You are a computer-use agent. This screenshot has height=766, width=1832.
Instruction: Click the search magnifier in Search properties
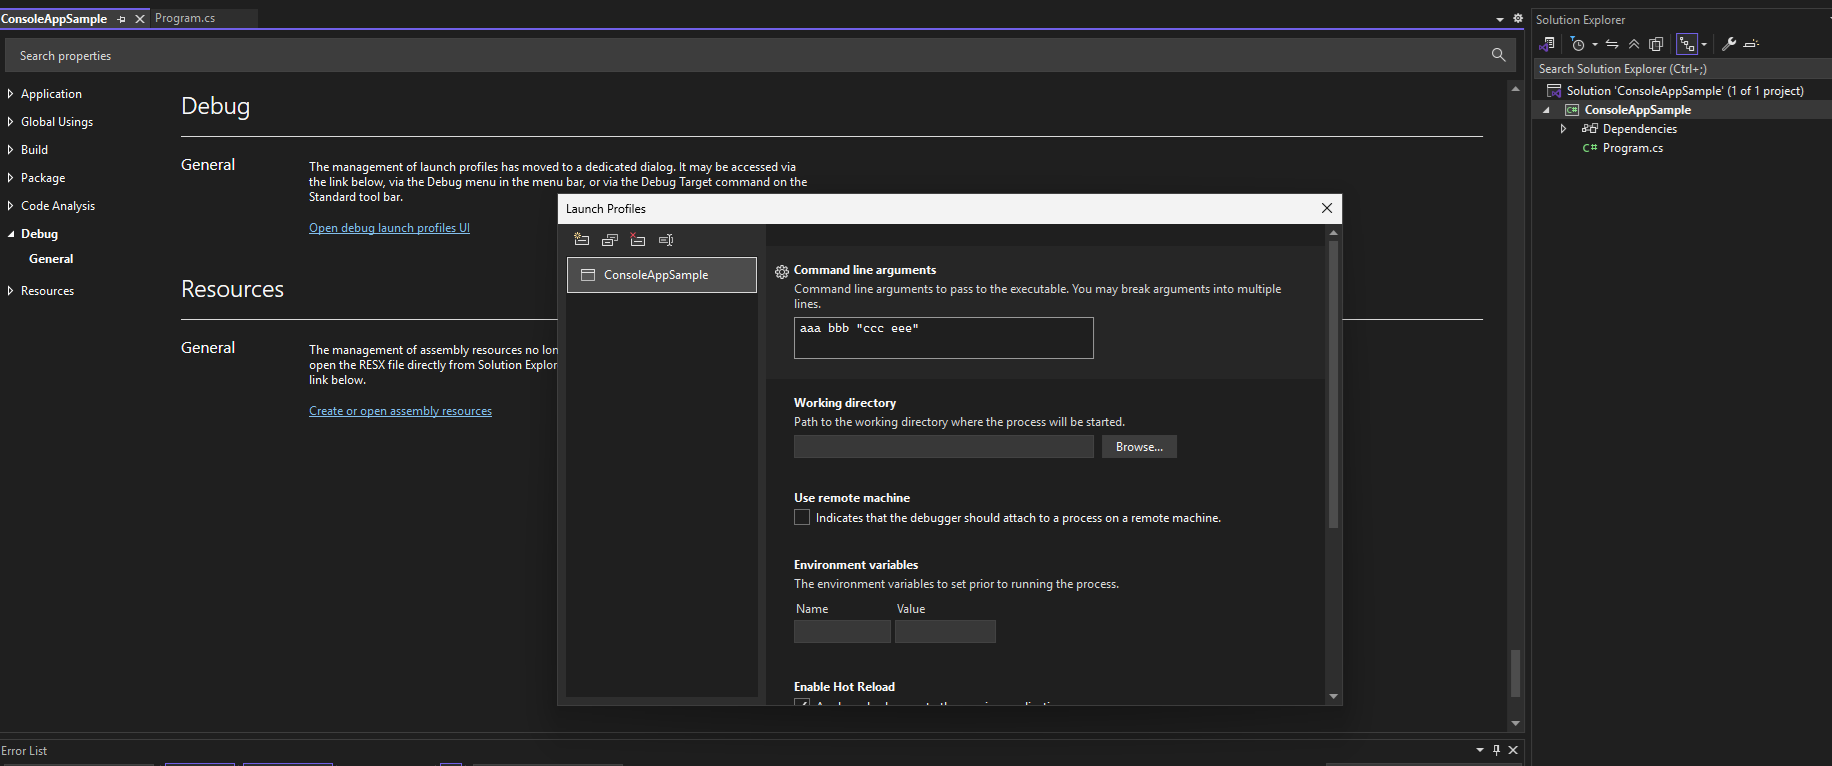(1498, 55)
